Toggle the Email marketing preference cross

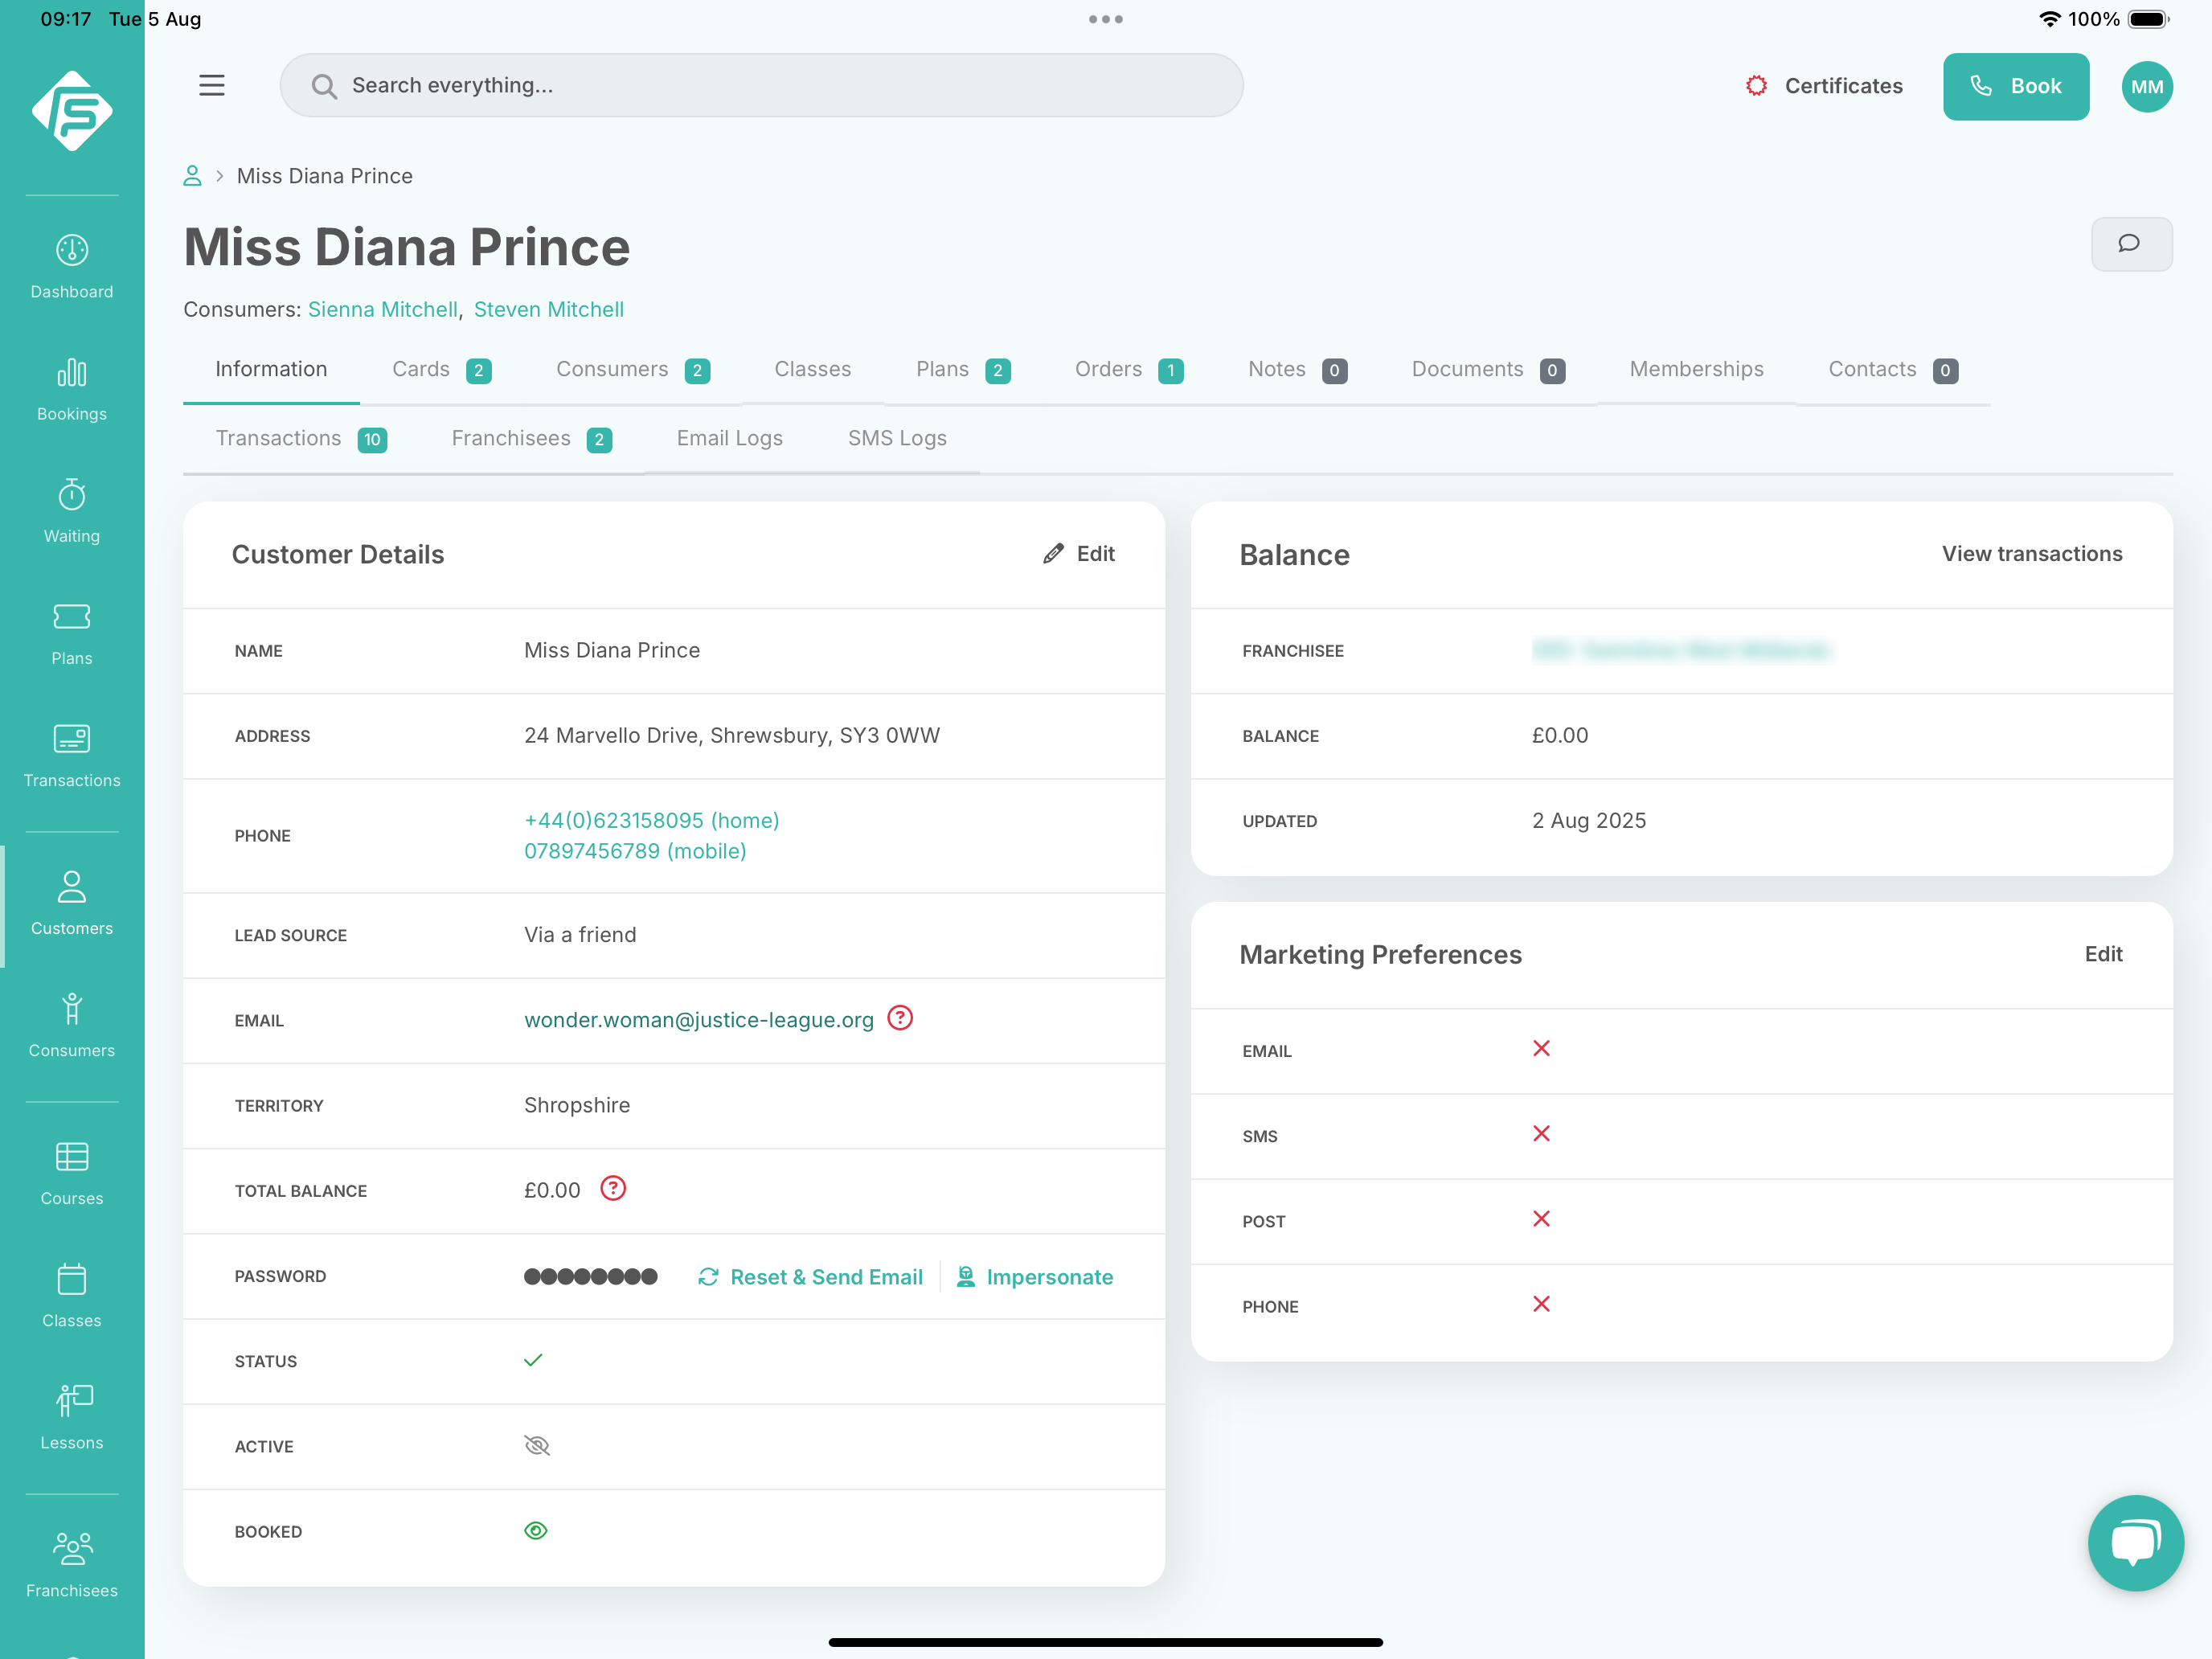[x=1541, y=1048]
